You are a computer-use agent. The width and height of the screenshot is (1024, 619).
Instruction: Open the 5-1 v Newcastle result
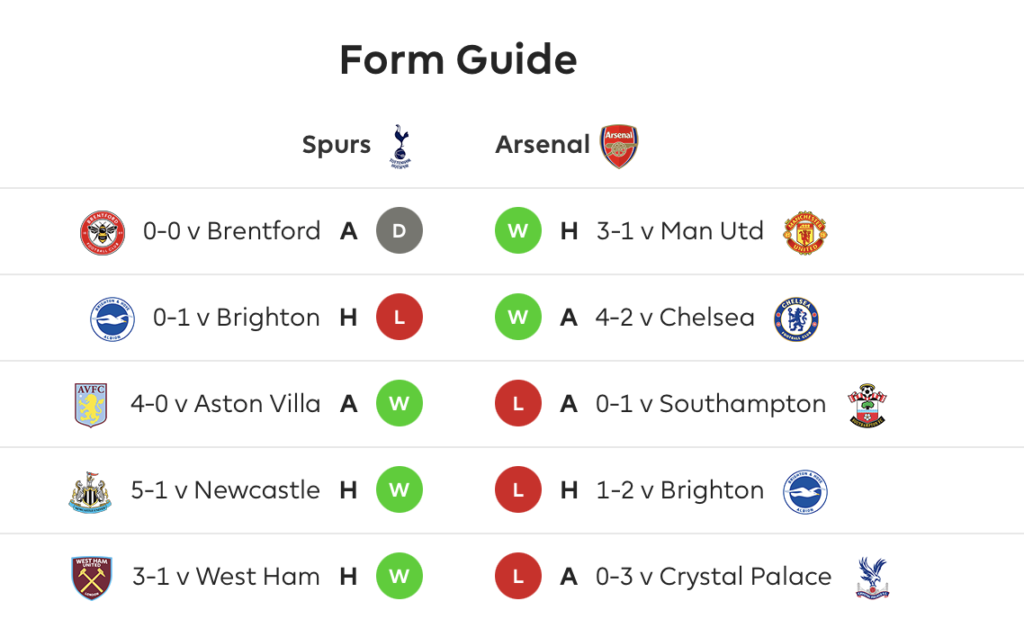coord(225,490)
